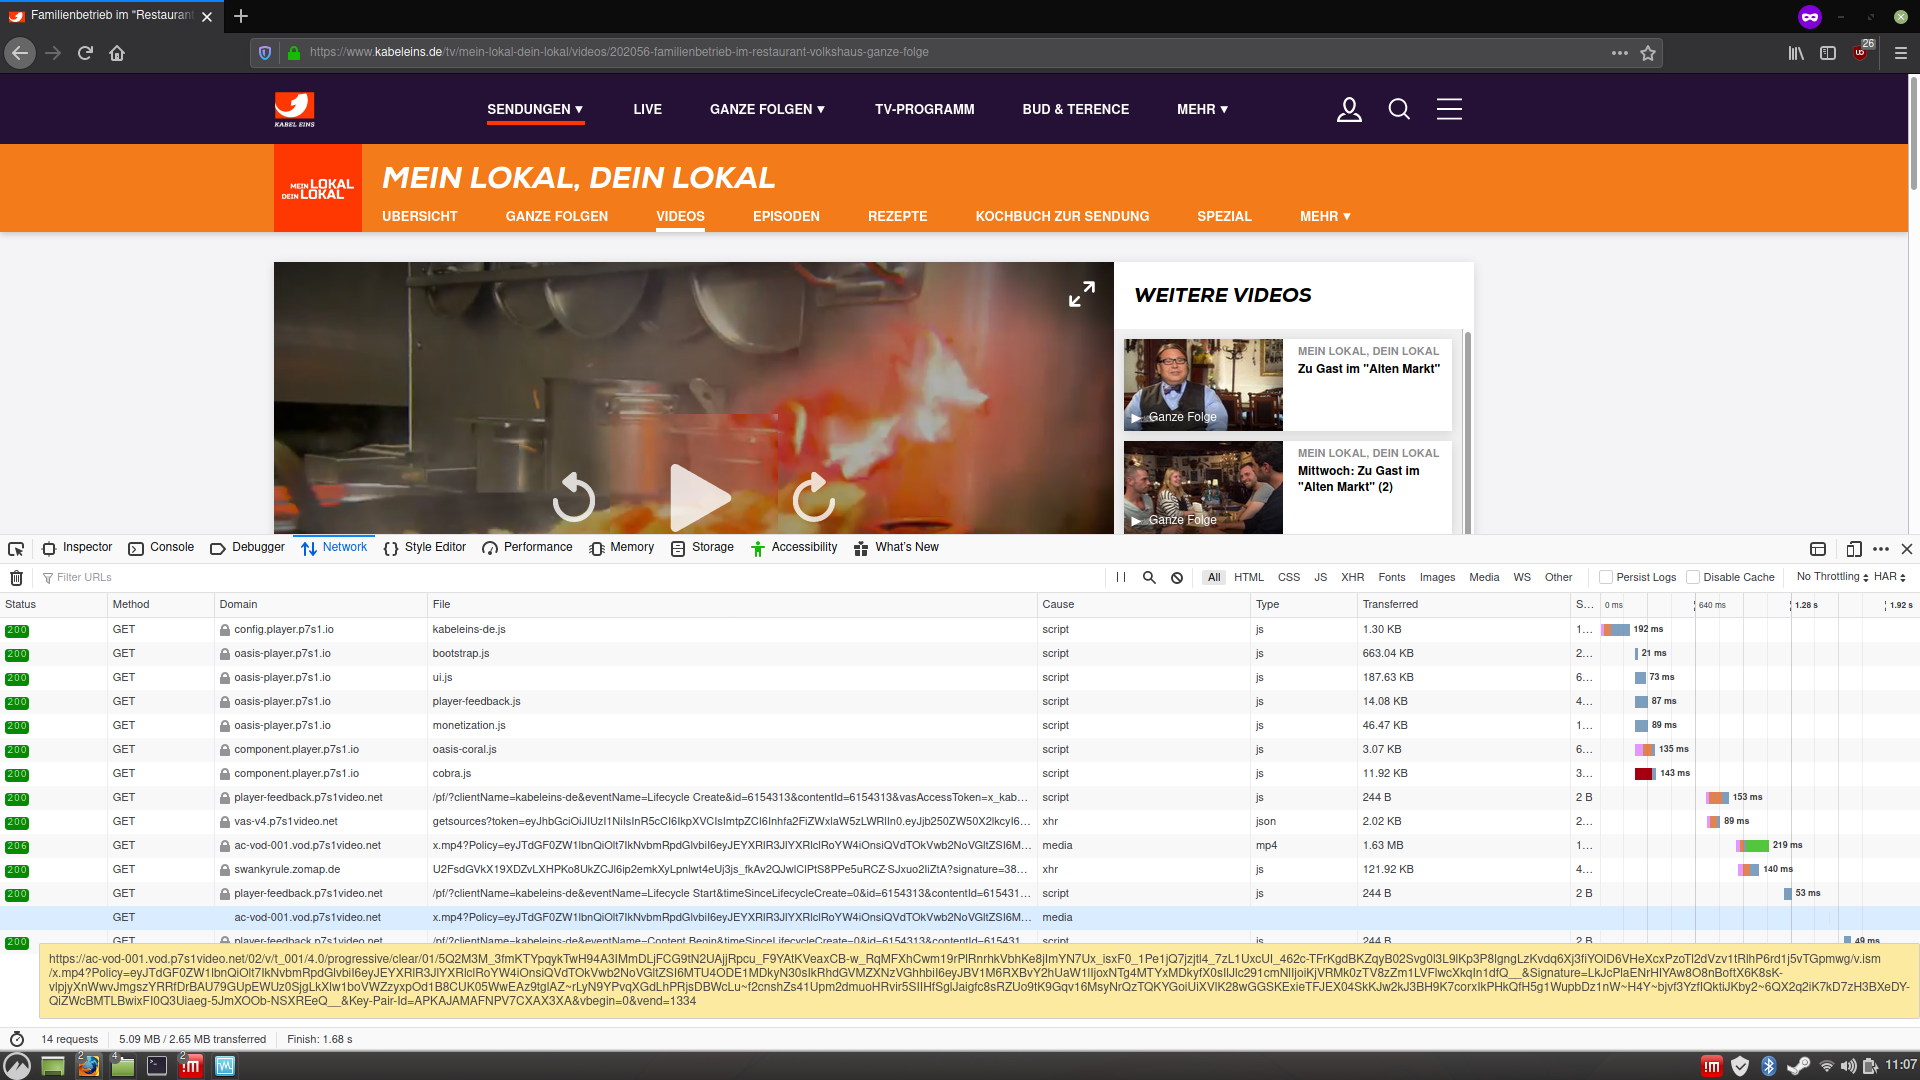Enable the Disable Cache checkbox
This screenshot has width=1920, height=1080.
click(x=1693, y=577)
